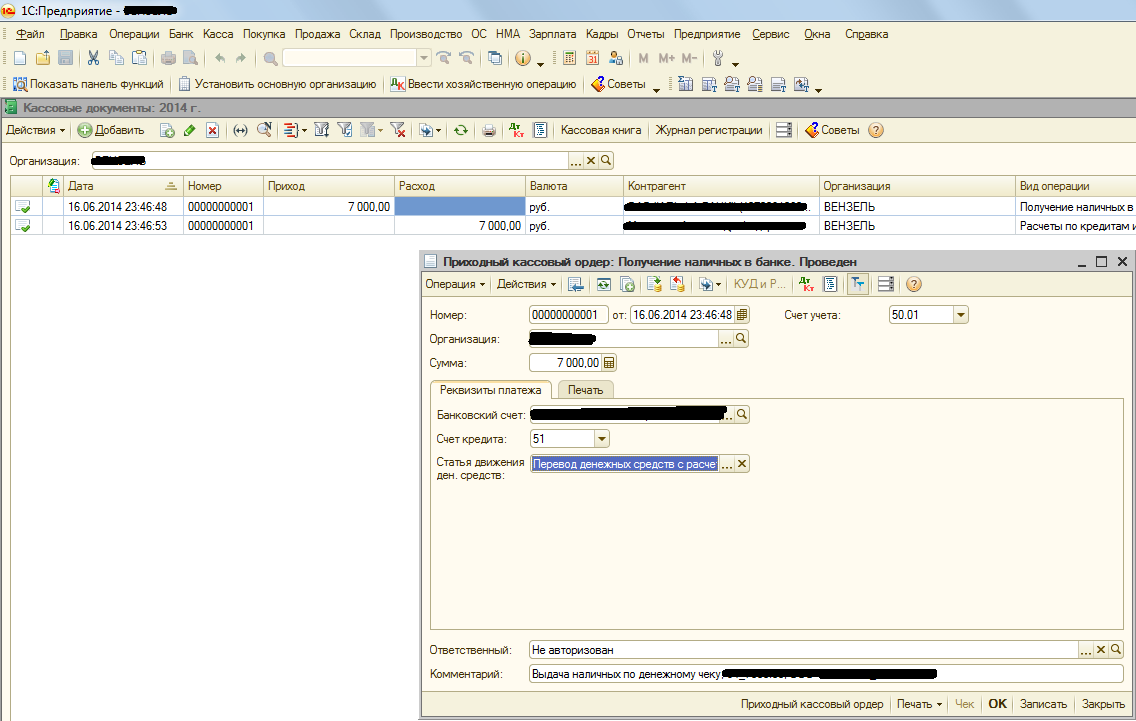Open the ДтКт postings icon in the order window

coord(805,284)
